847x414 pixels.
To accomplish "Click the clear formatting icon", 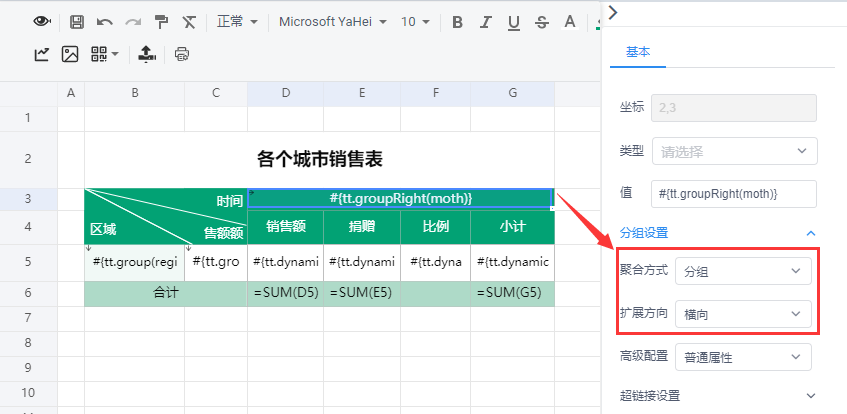I will click(x=189, y=22).
